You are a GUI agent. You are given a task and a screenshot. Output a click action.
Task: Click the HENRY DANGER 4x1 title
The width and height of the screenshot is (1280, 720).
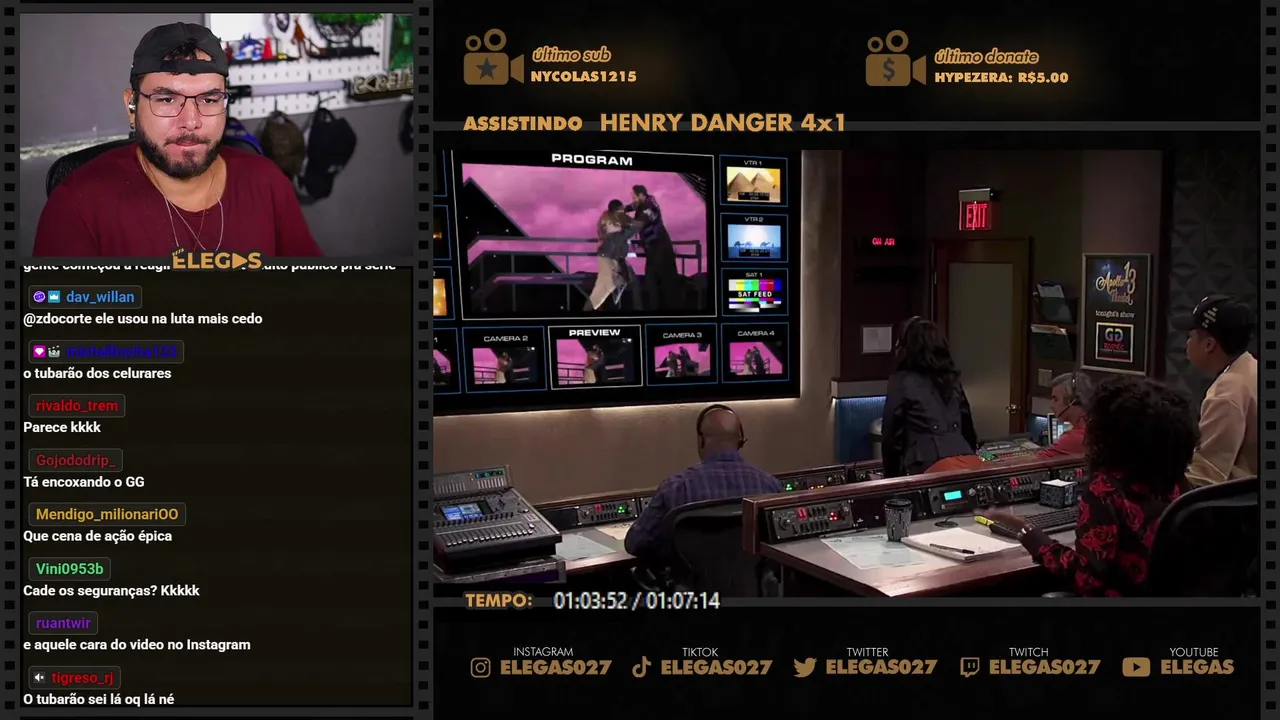[723, 123]
